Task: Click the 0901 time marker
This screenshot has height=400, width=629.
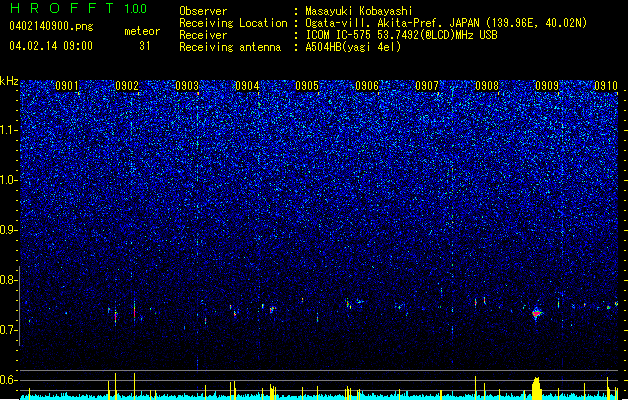Action: (67, 86)
